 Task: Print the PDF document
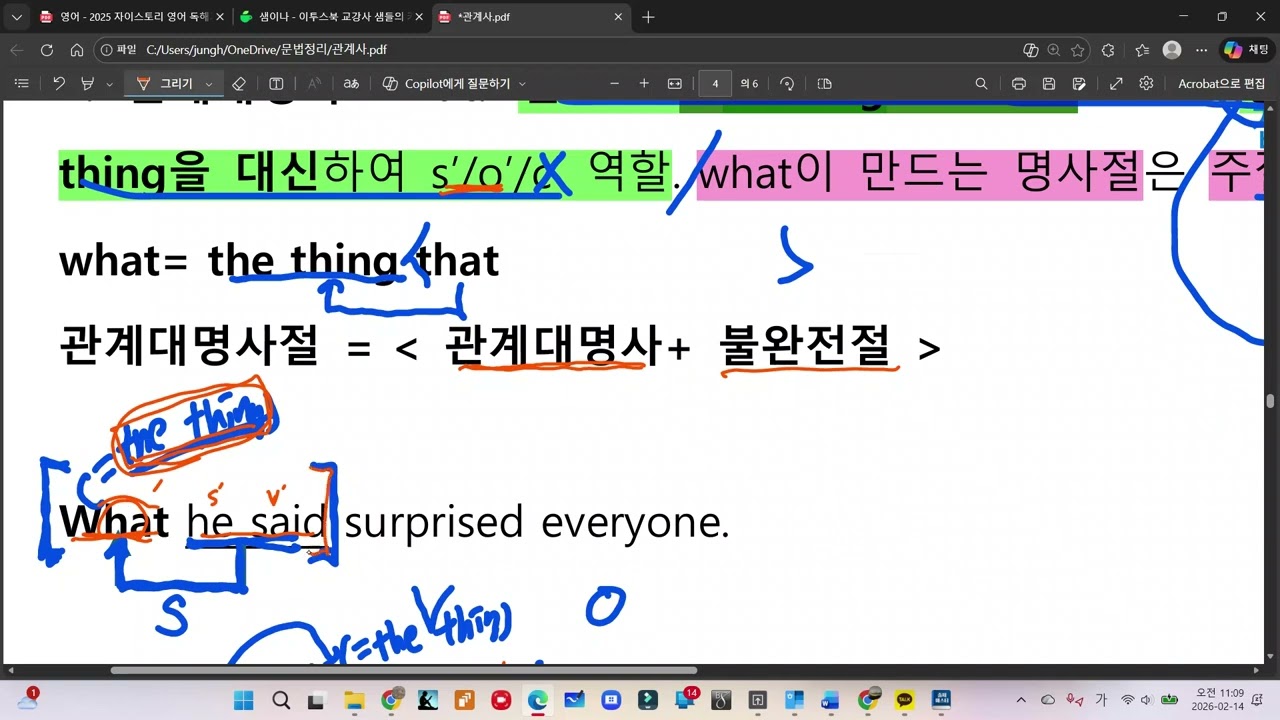[1019, 84]
